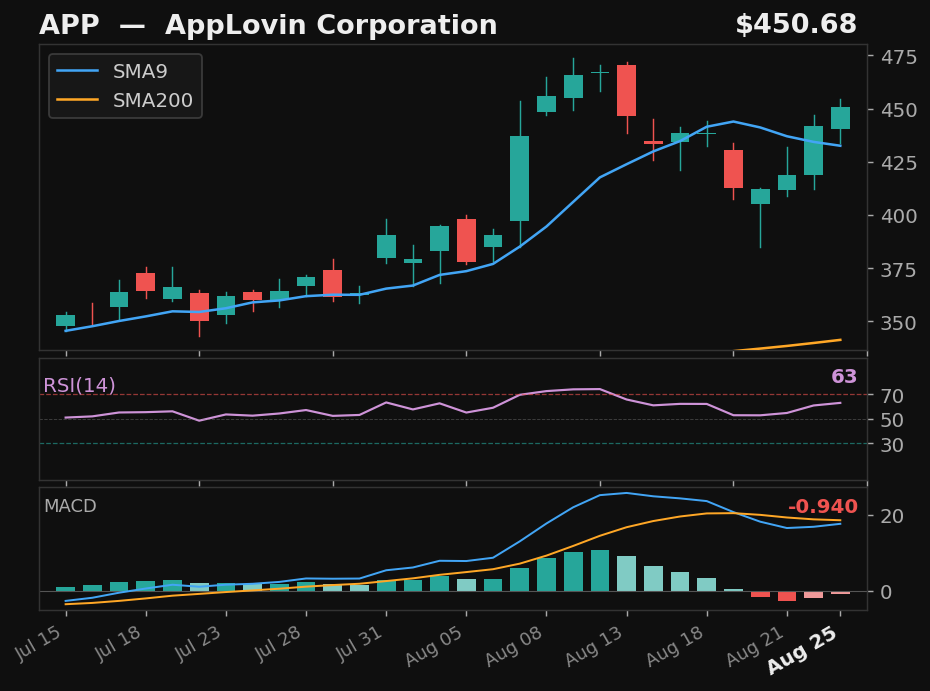
Task: Click the $450.68 price label
Action: click(x=796, y=24)
